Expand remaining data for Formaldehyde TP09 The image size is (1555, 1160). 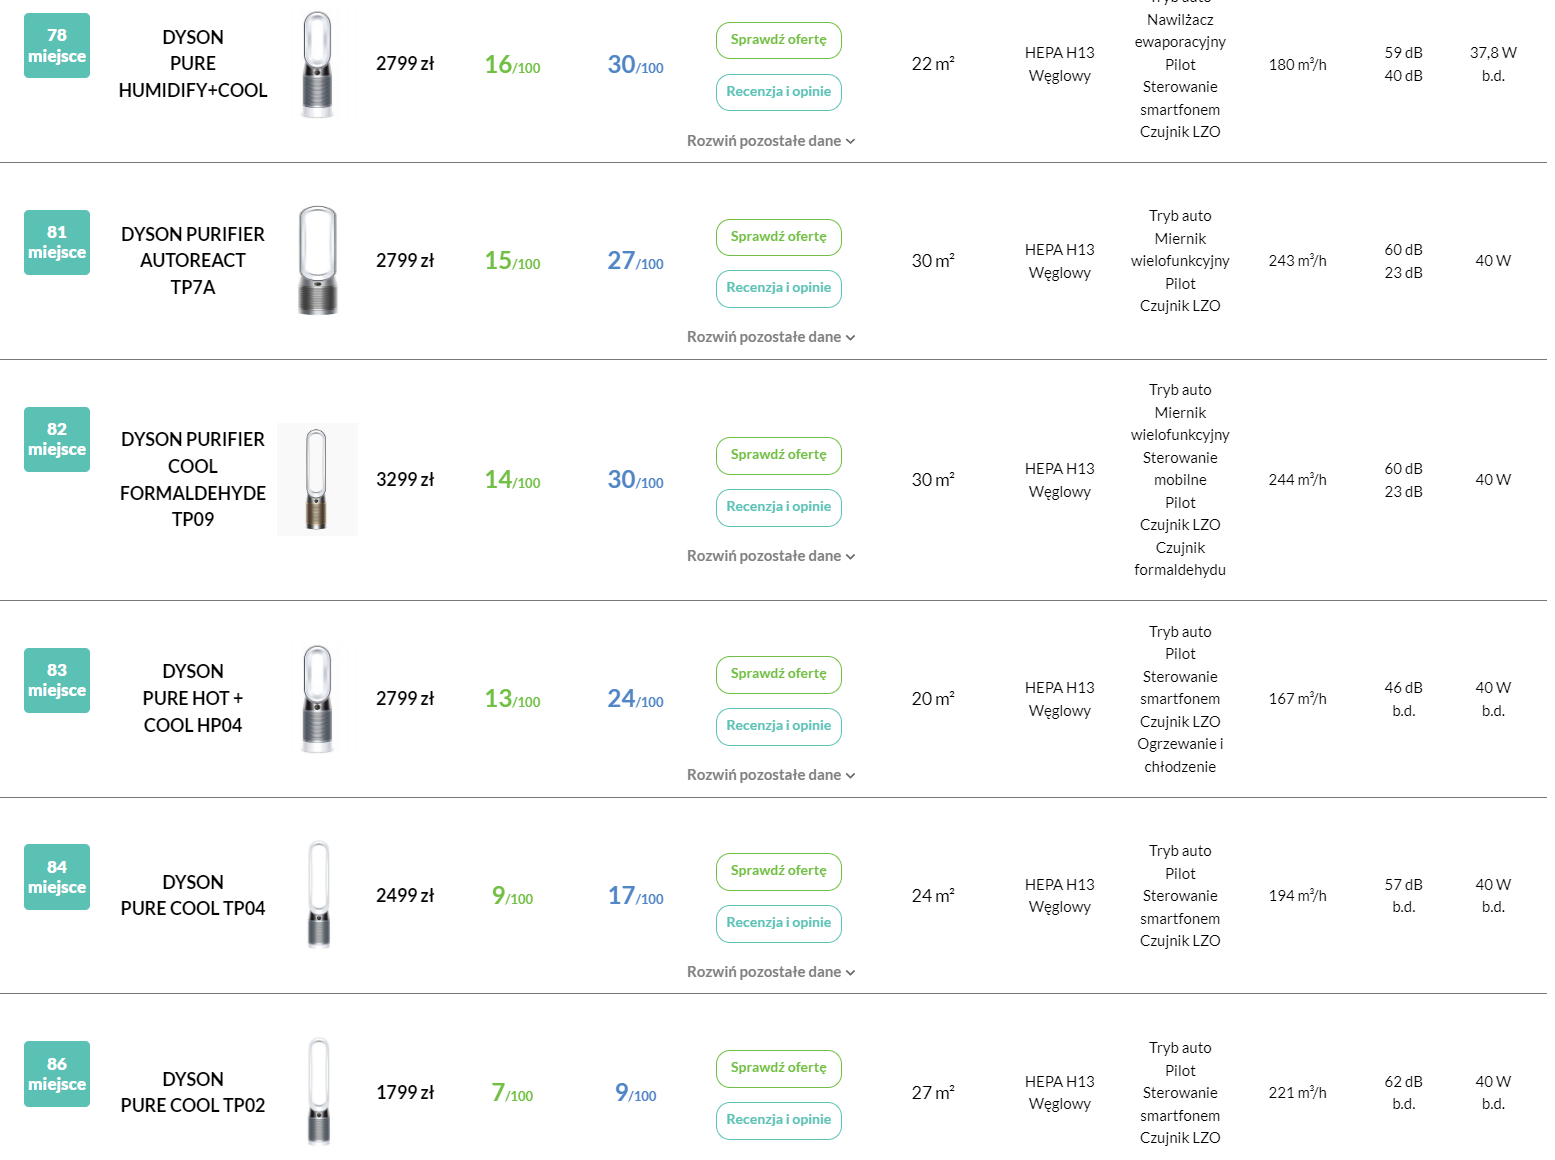coord(770,556)
